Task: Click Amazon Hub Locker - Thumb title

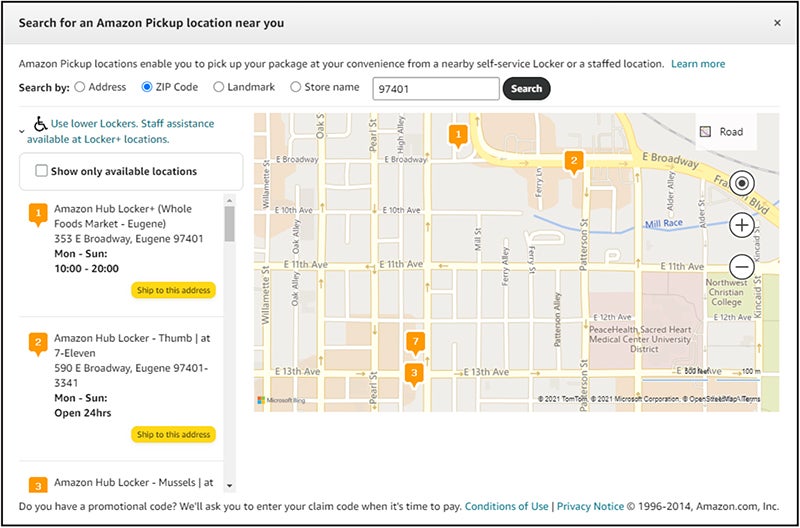Action: click(132, 345)
